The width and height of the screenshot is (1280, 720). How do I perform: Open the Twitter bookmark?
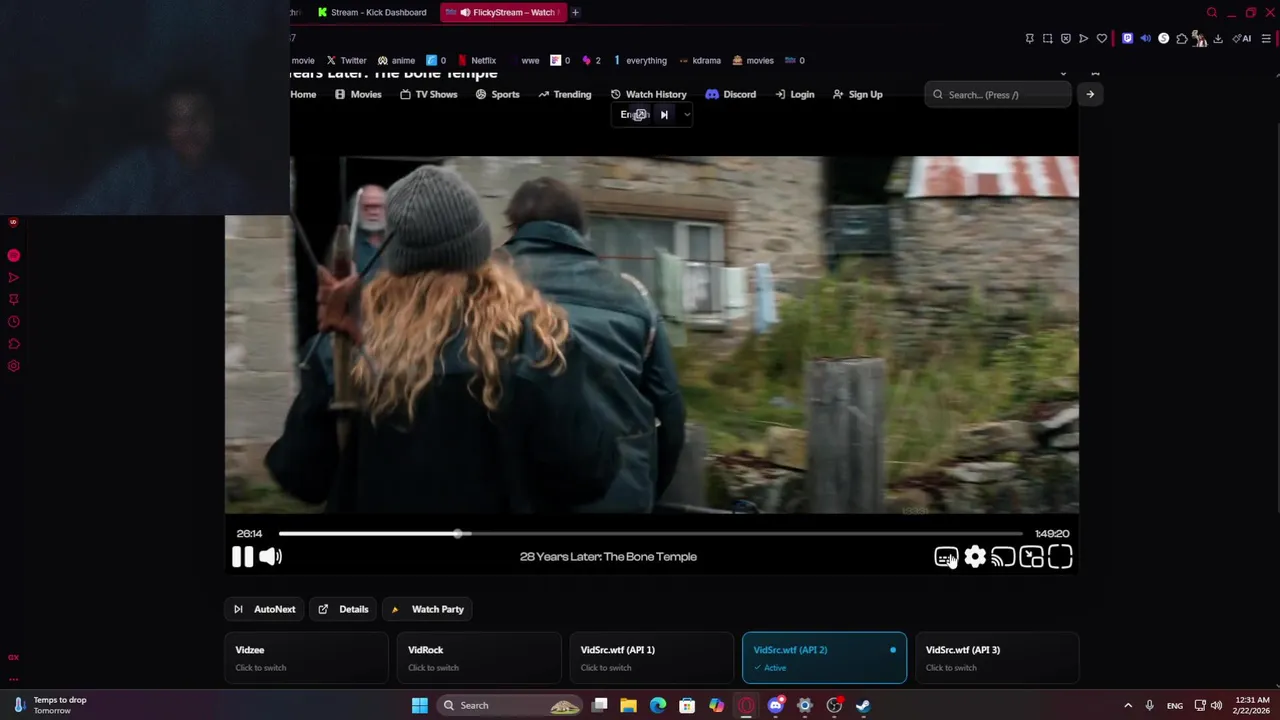pyautogui.click(x=346, y=60)
